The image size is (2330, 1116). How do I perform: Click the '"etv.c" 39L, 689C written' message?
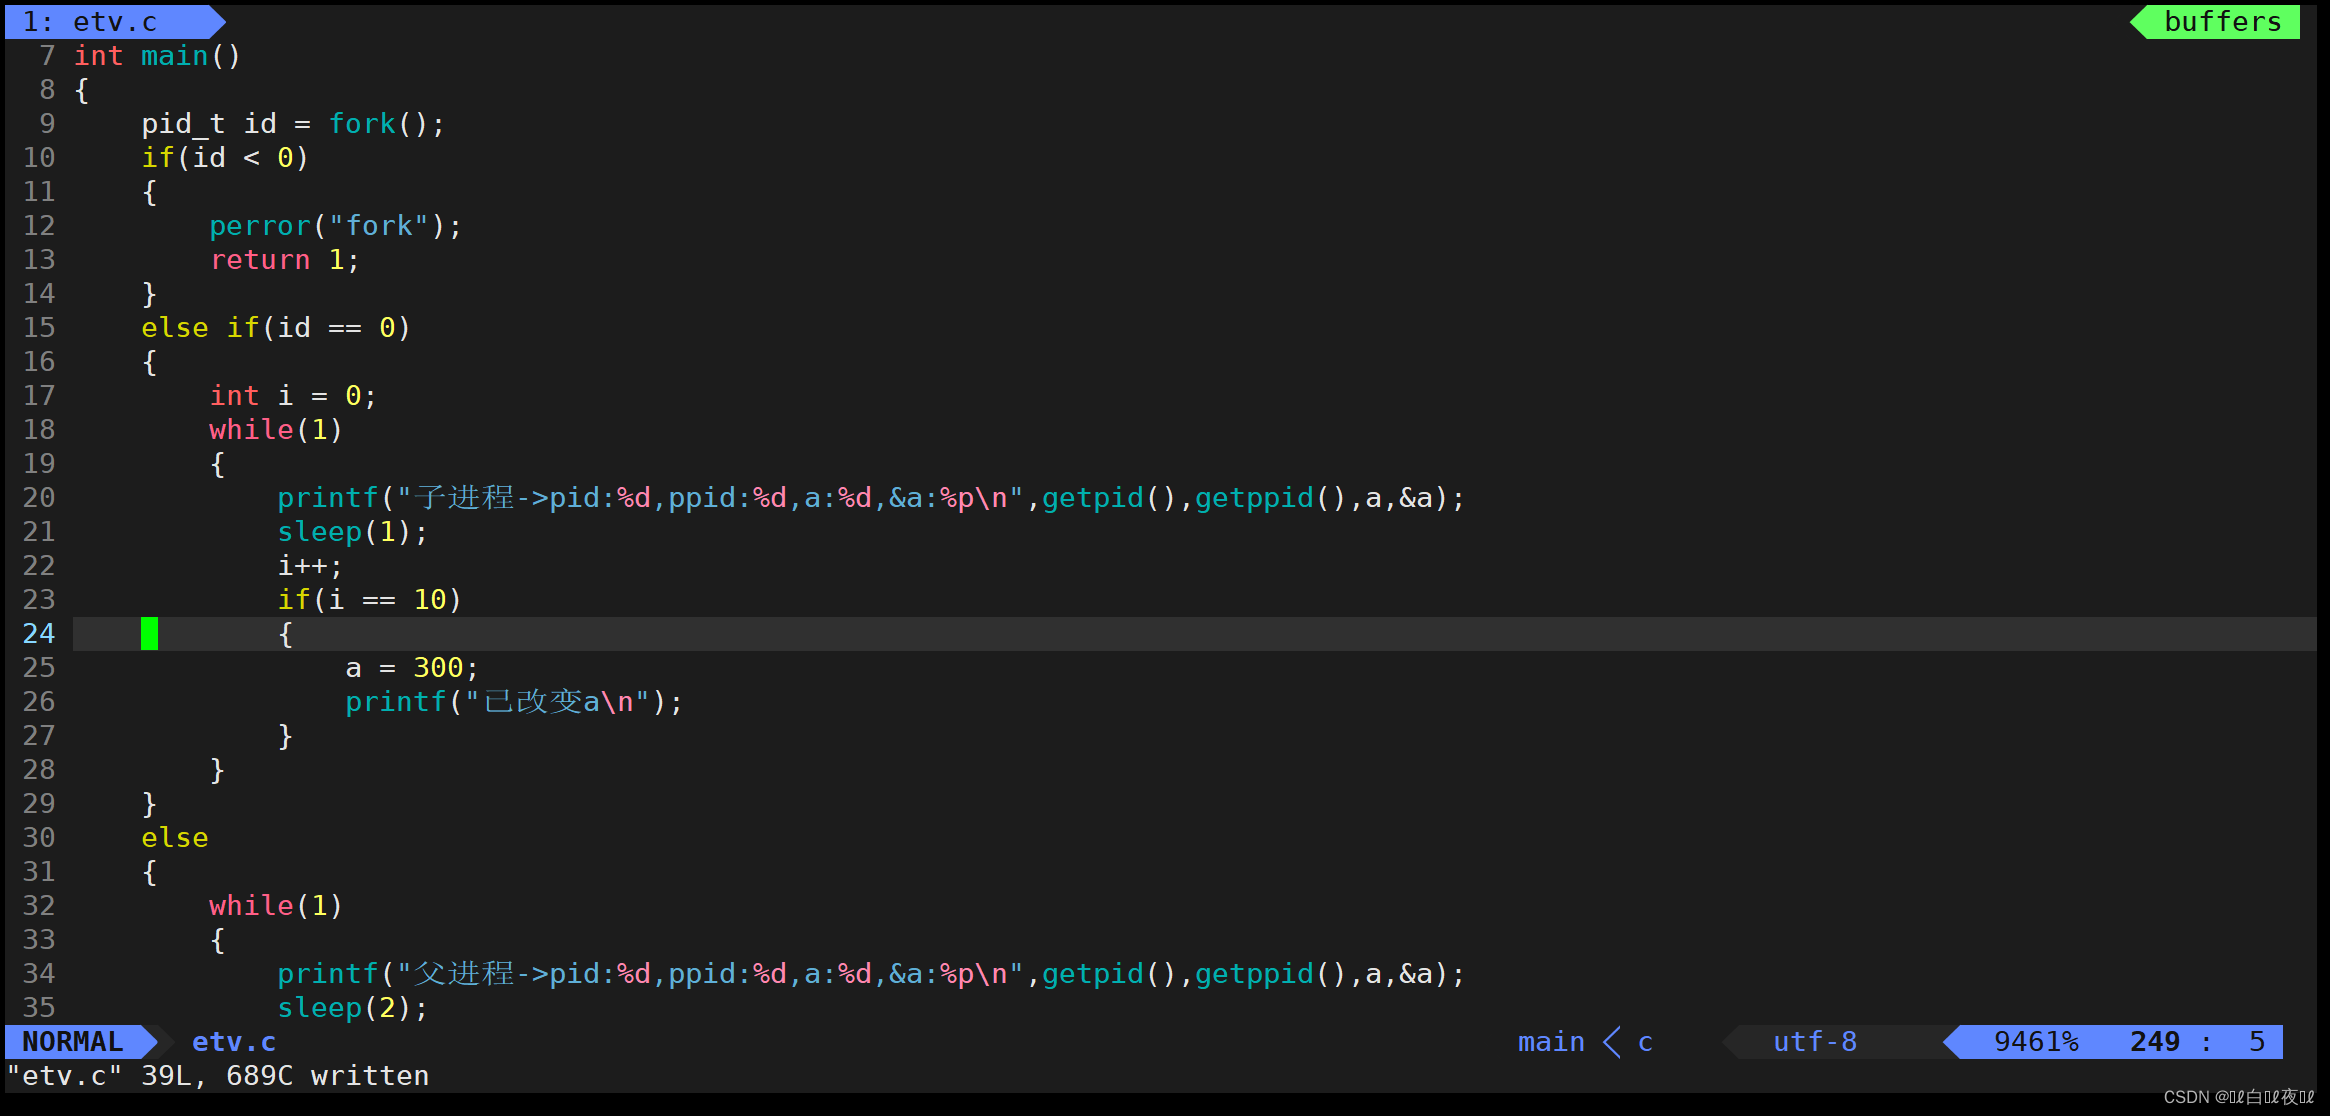(x=218, y=1076)
